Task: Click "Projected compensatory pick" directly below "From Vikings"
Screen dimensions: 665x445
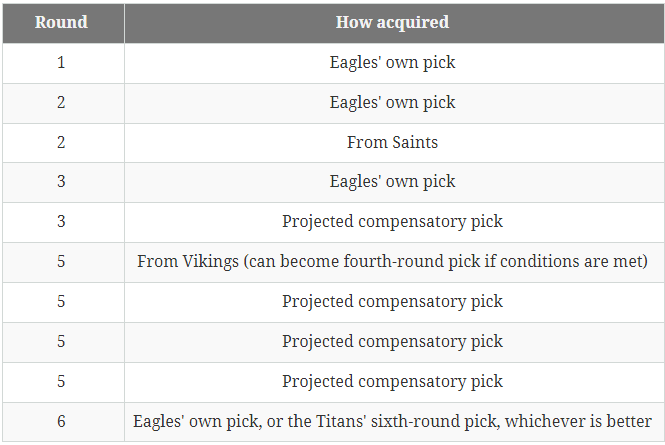Action: [x=392, y=302]
